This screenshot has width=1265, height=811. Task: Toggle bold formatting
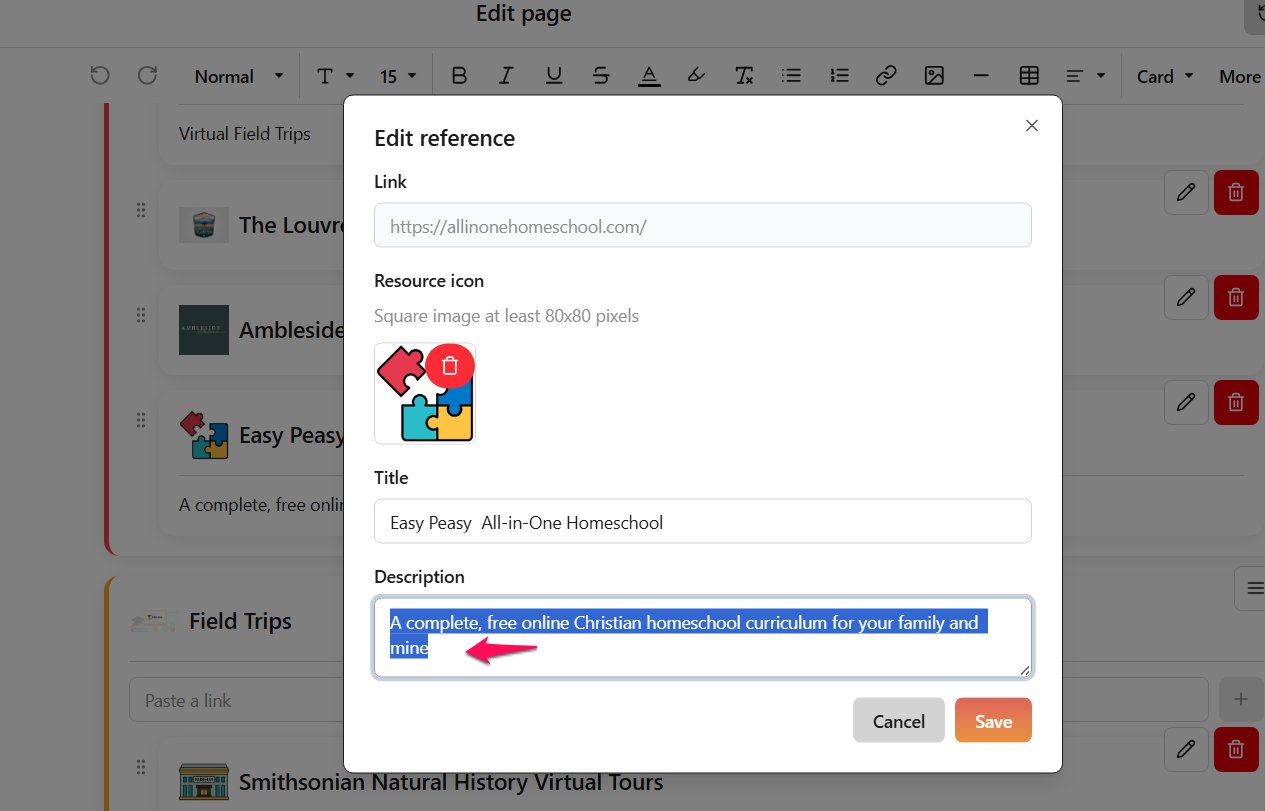click(459, 76)
